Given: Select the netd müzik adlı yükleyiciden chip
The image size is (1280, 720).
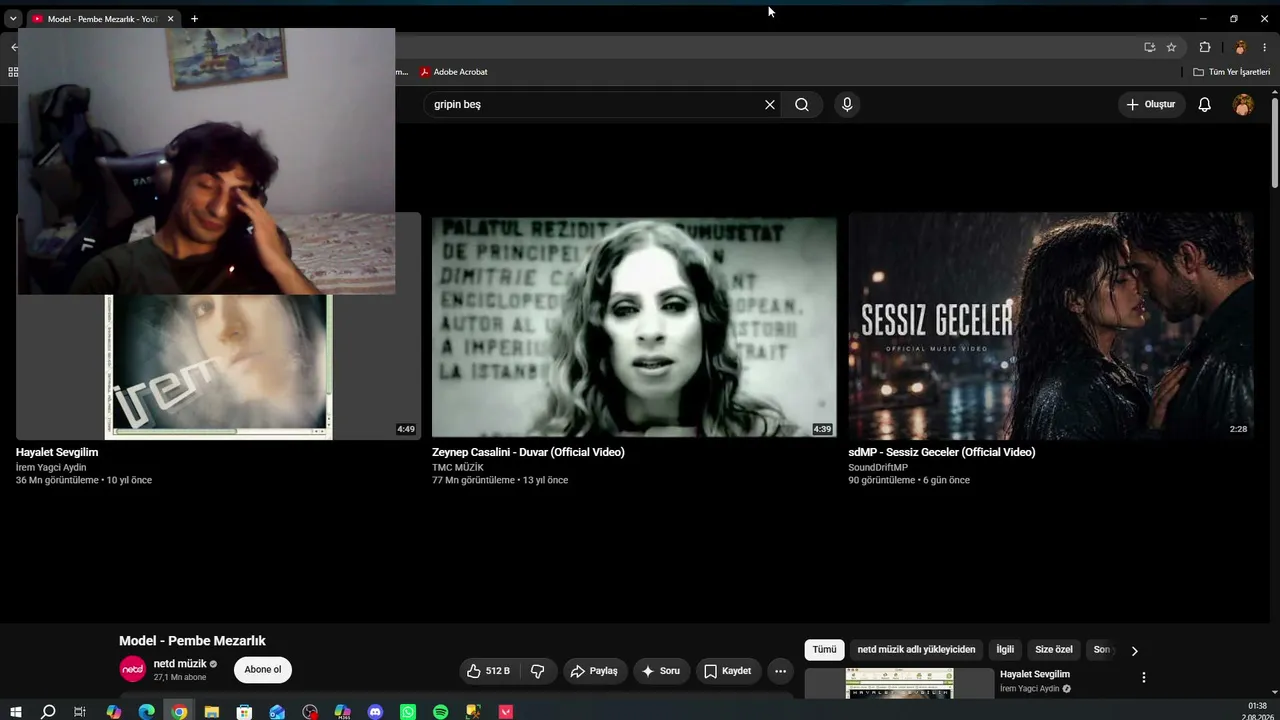Looking at the screenshot, I should click(916, 650).
